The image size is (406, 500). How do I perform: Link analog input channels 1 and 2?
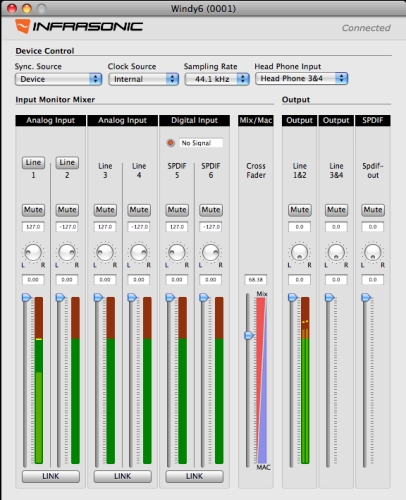[51, 476]
